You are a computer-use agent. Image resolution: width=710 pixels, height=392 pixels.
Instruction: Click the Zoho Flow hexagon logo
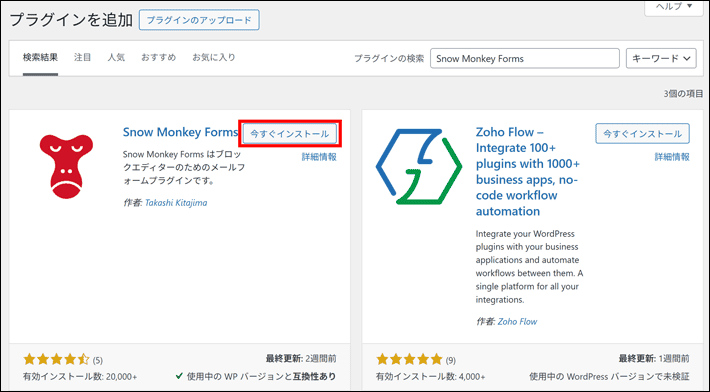(x=419, y=166)
